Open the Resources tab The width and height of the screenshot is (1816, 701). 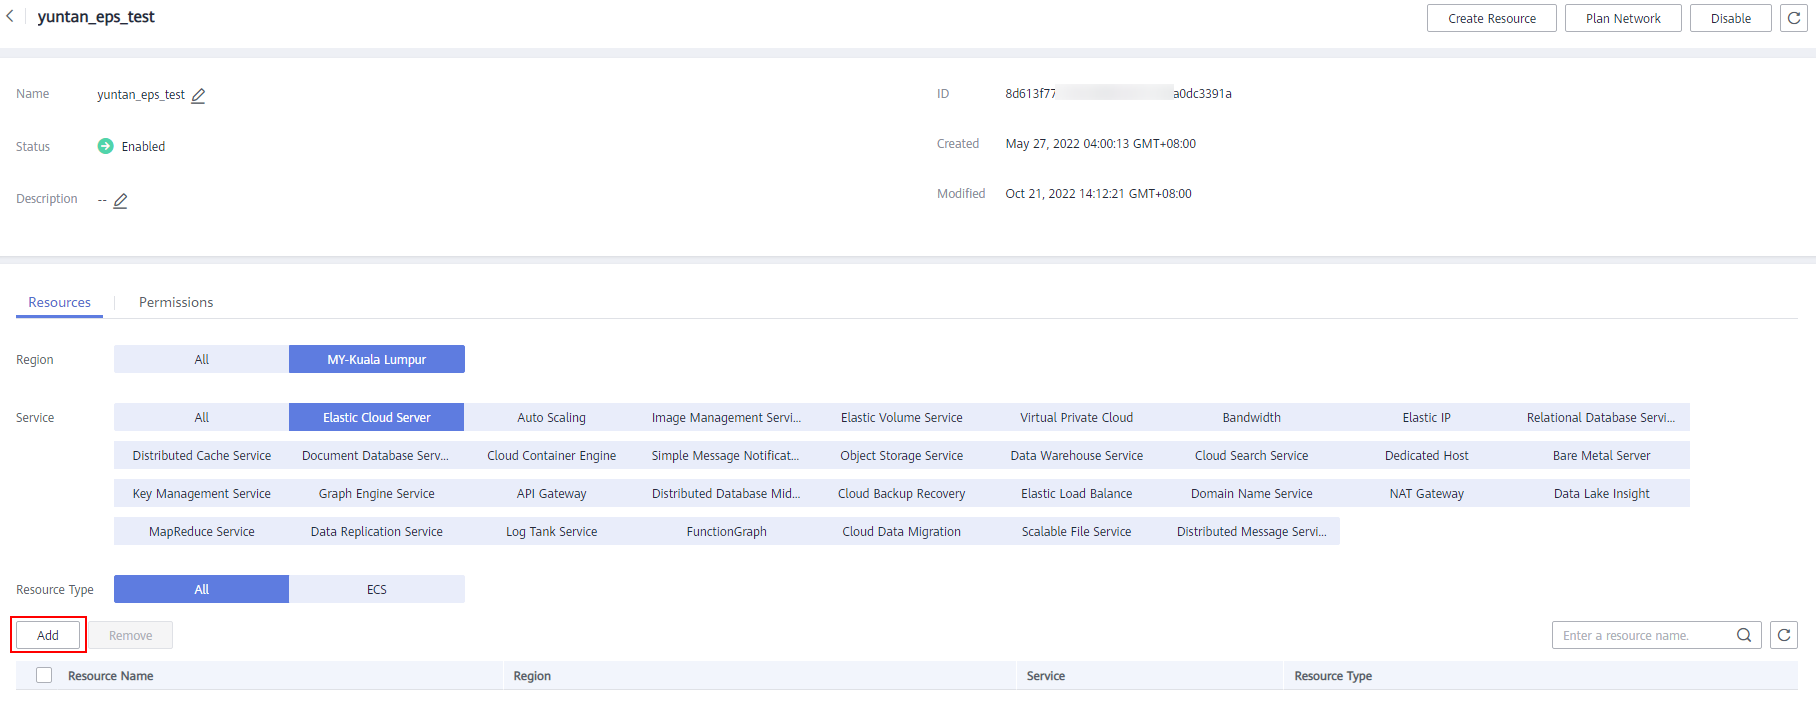coord(59,302)
